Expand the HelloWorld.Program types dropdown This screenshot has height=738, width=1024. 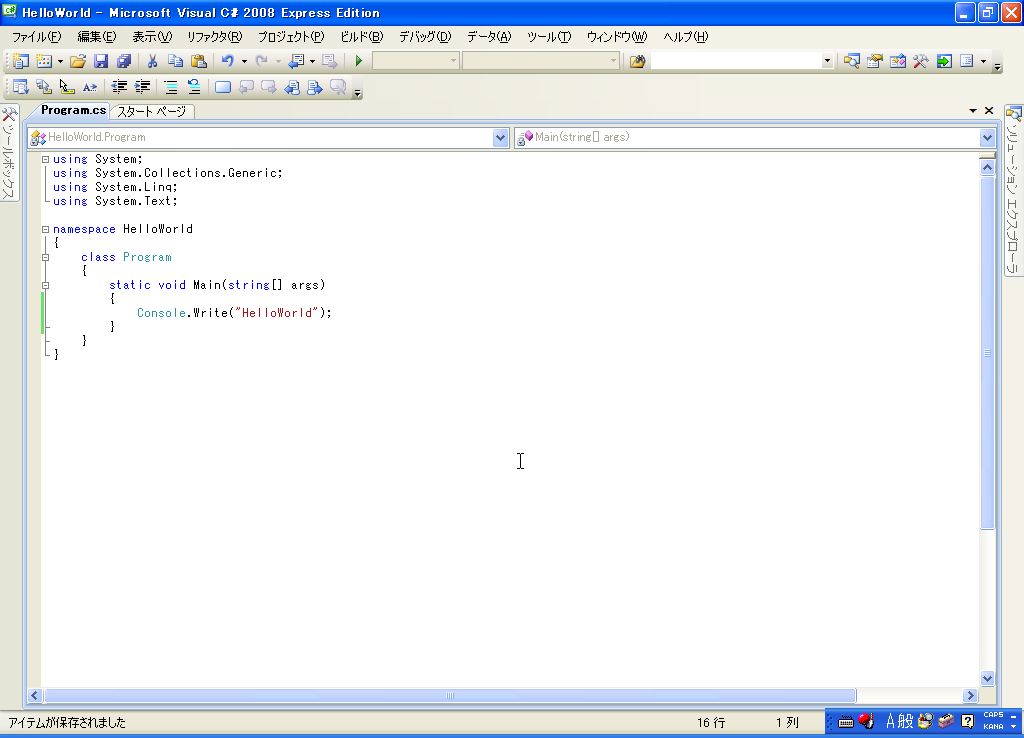(x=500, y=137)
